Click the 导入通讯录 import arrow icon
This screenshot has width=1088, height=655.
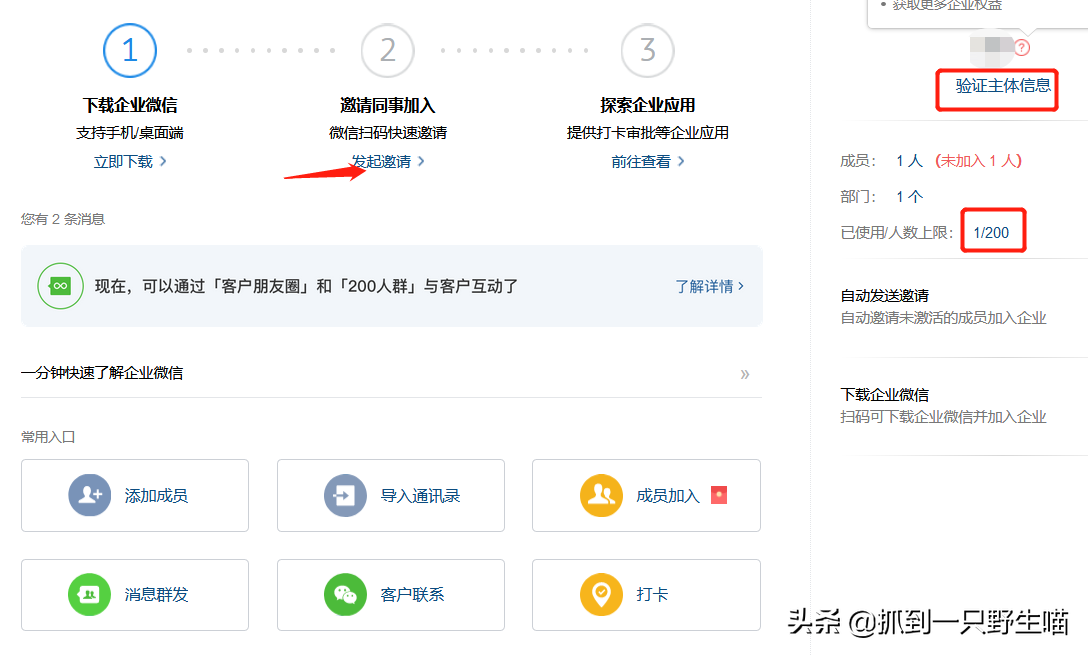[346, 495]
